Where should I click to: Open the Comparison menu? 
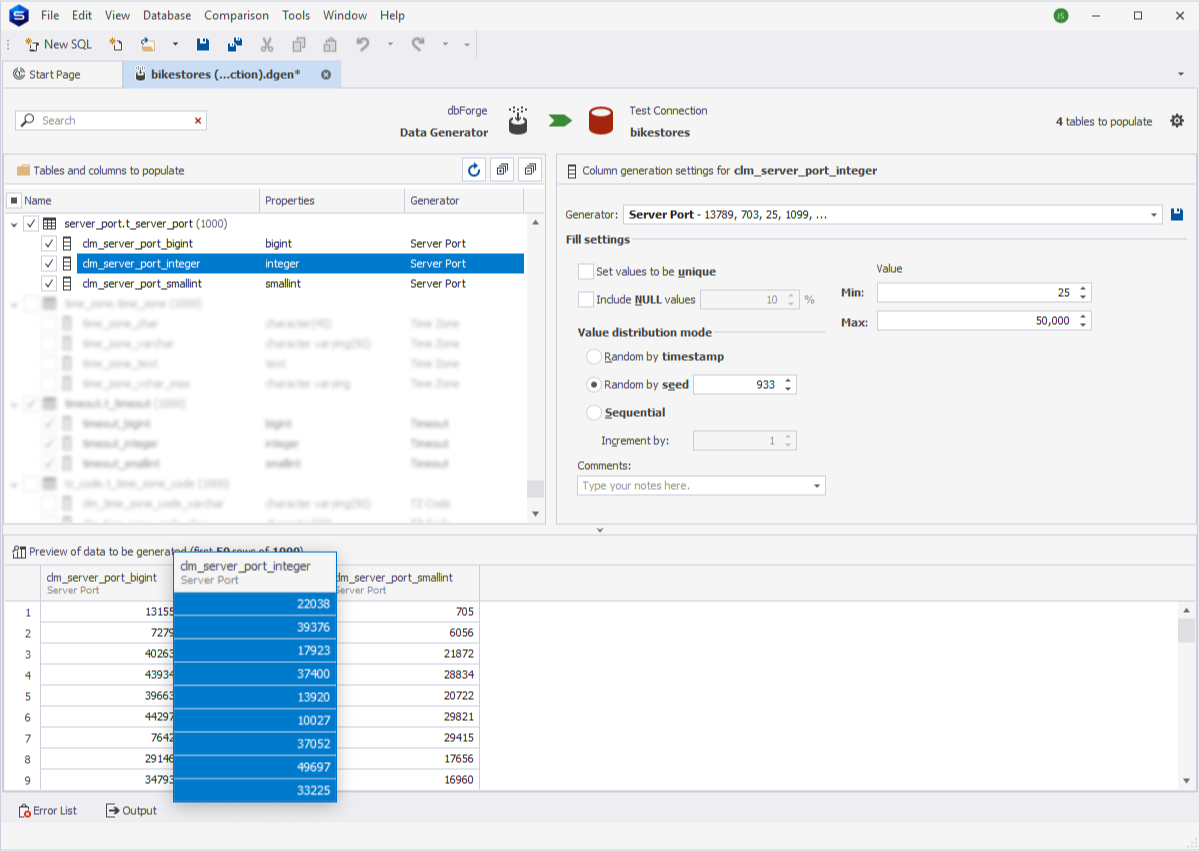tap(236, 15)
